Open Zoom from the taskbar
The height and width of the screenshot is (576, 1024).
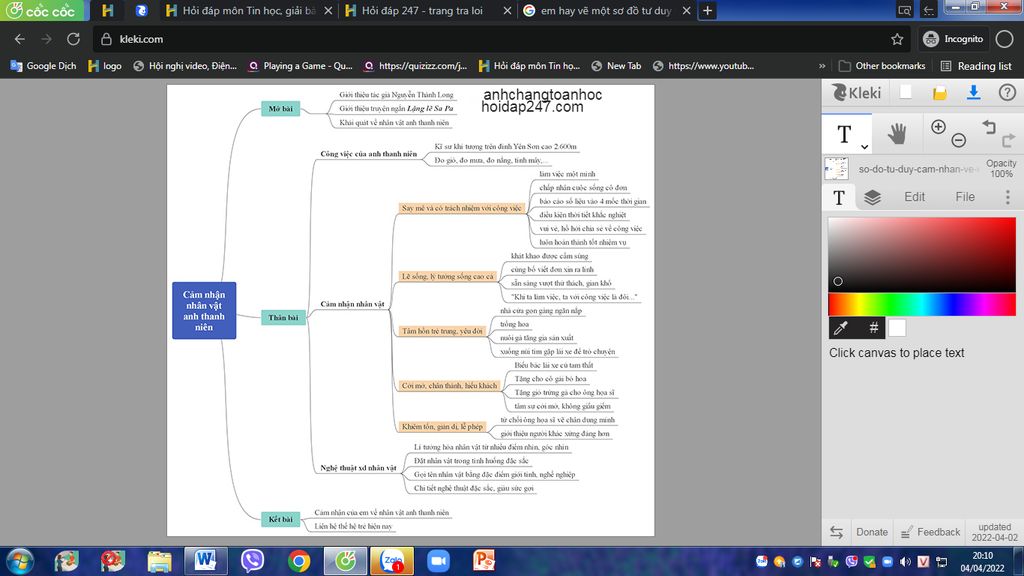[438, 561]
